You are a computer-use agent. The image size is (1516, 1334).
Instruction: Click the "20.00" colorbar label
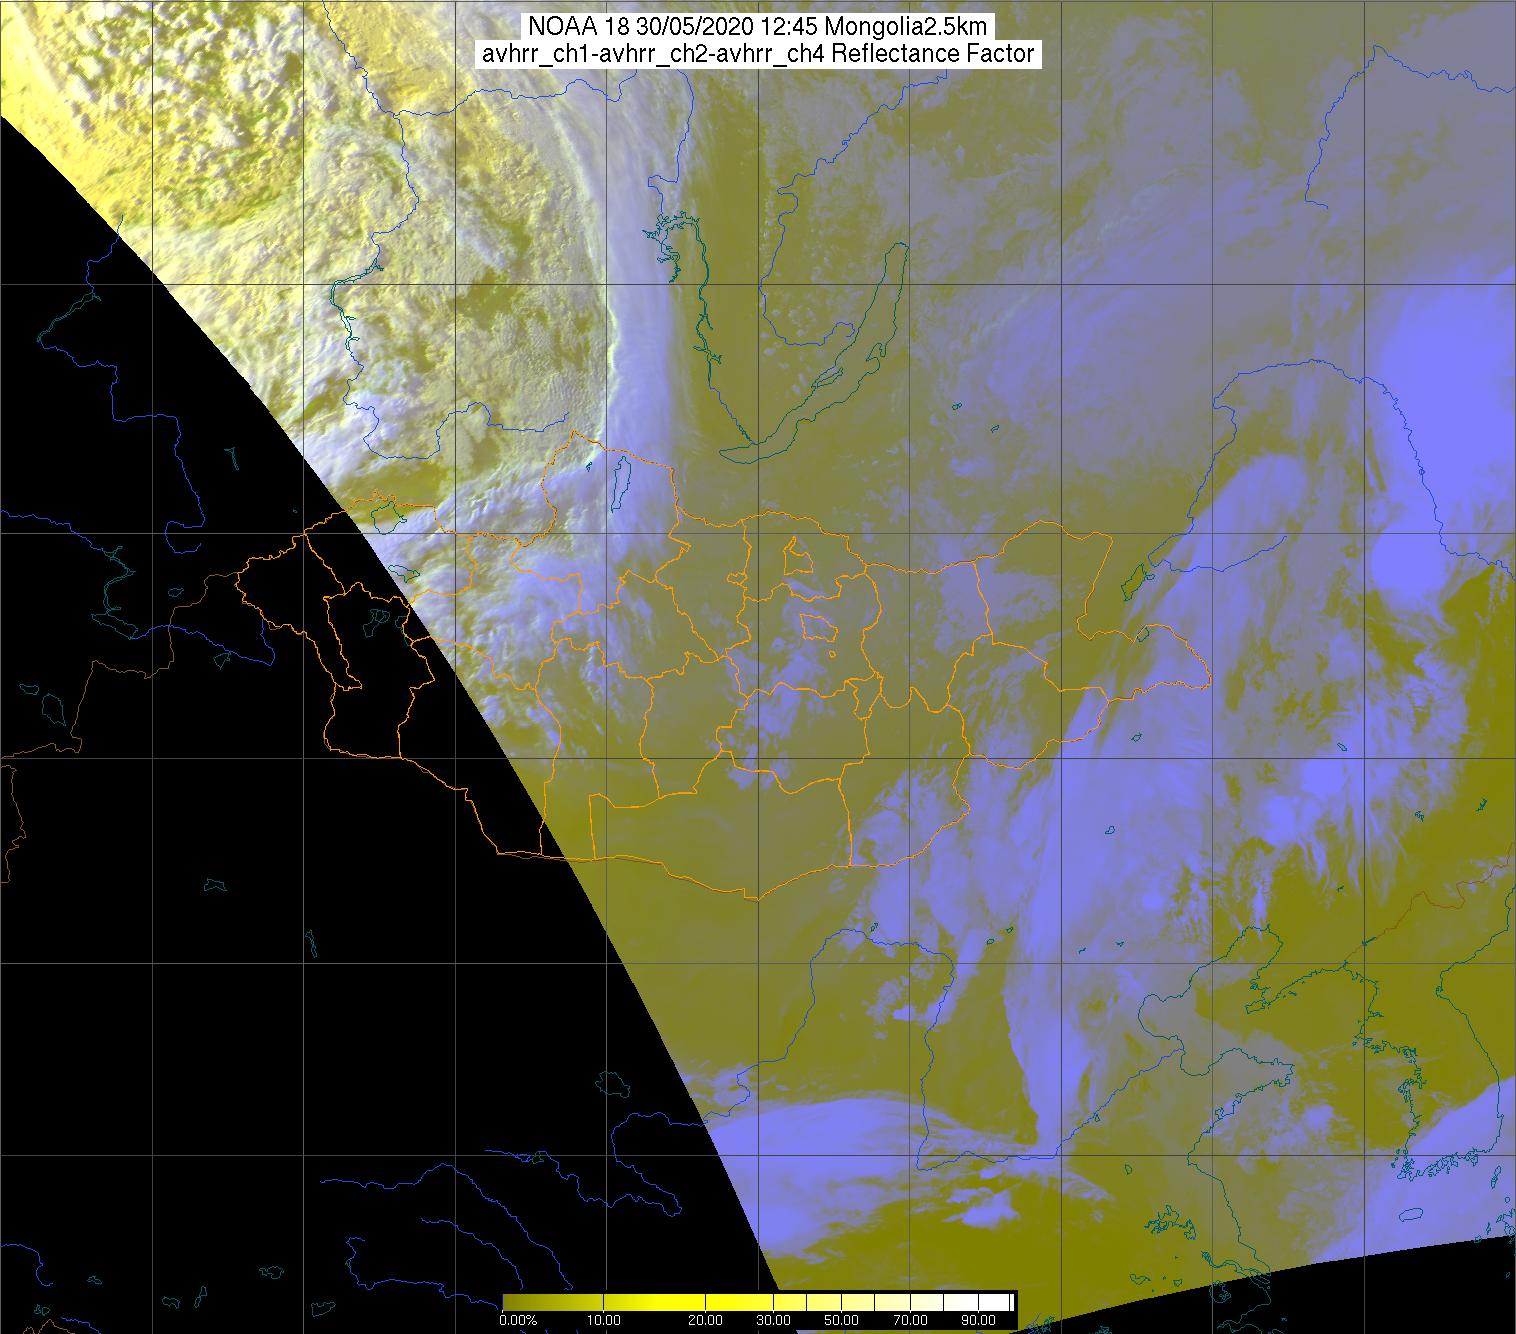[705, 1322]
